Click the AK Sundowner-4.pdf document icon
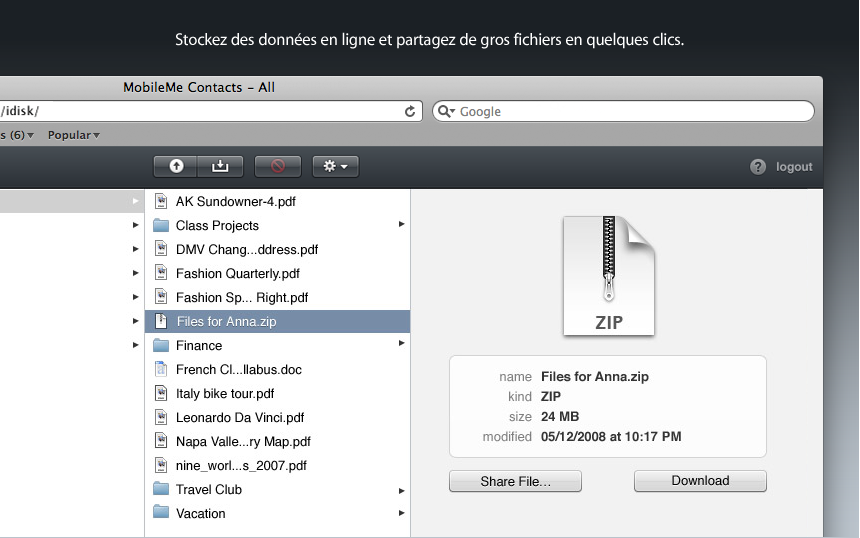The height and width of the screenshot is (538, 860). pyautogui.click(x=161, y=201)
